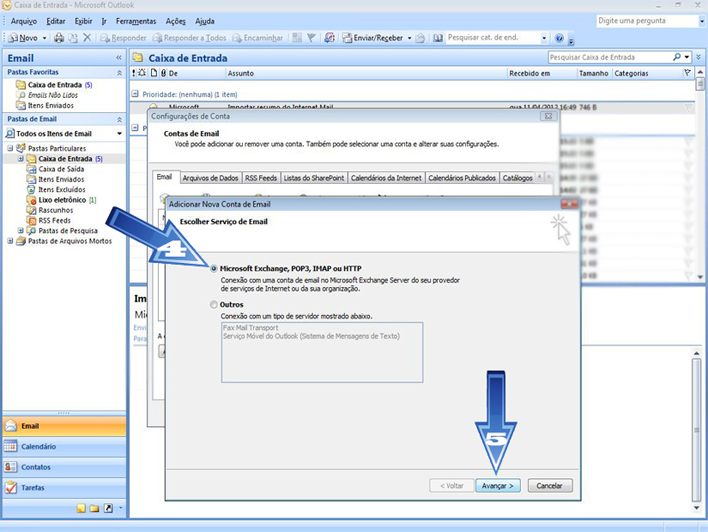Collapse the Pastas Particulares tree node
The image size is (708, 532).
pos(10,148)
